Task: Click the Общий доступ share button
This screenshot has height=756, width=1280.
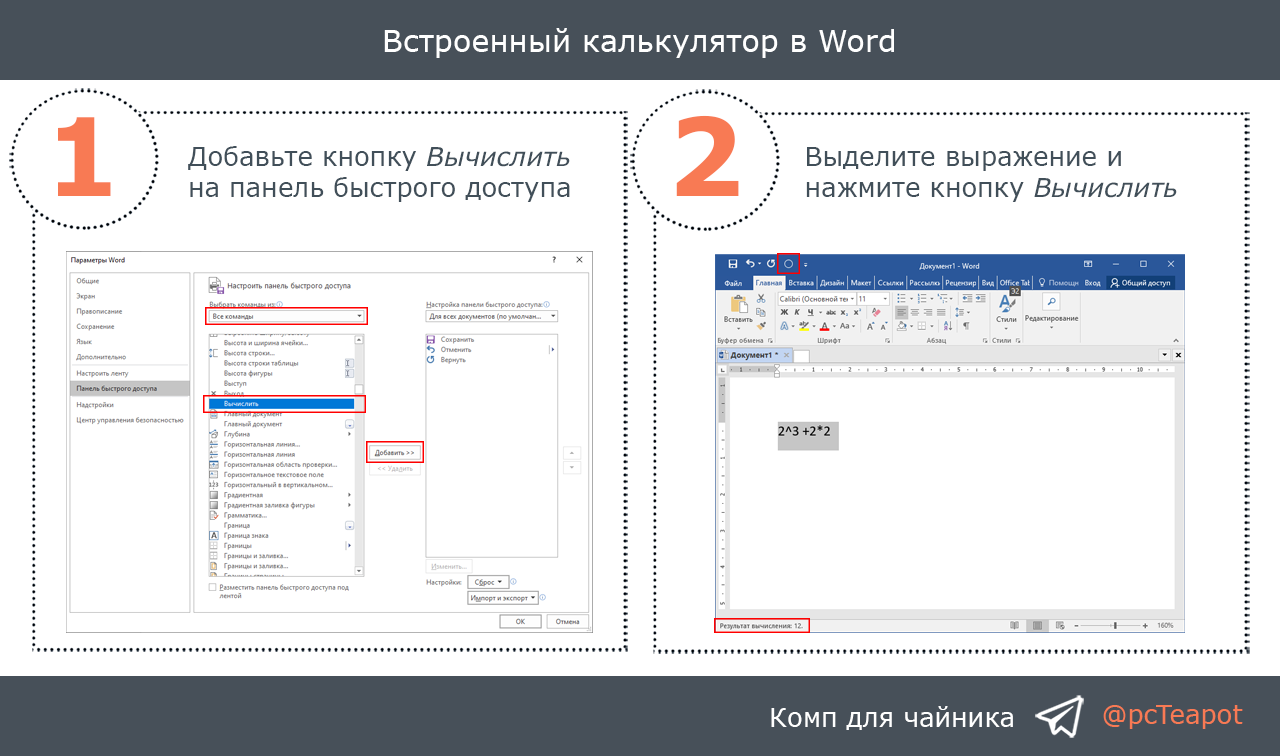Action: point(1140,283)
